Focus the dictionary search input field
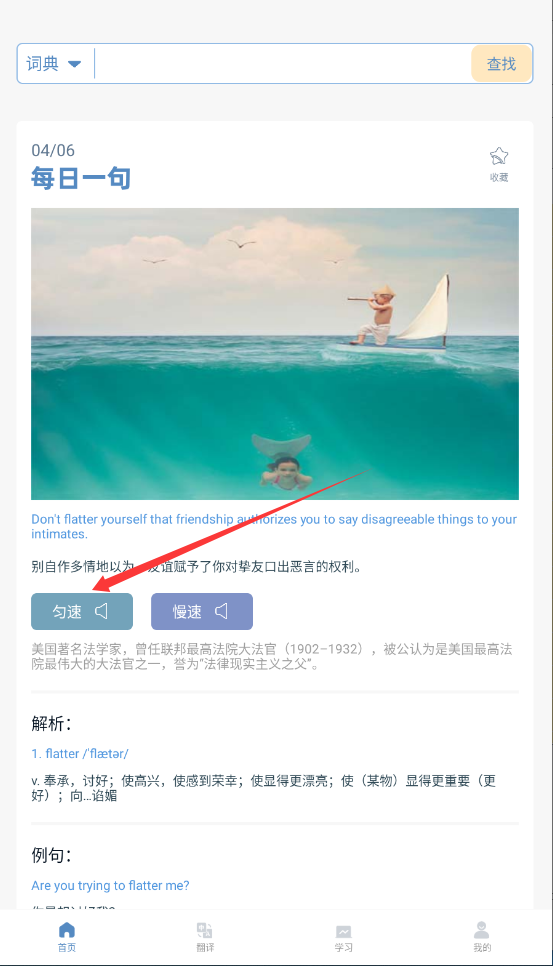Screen dimensions: 553x966 (283, 63)
